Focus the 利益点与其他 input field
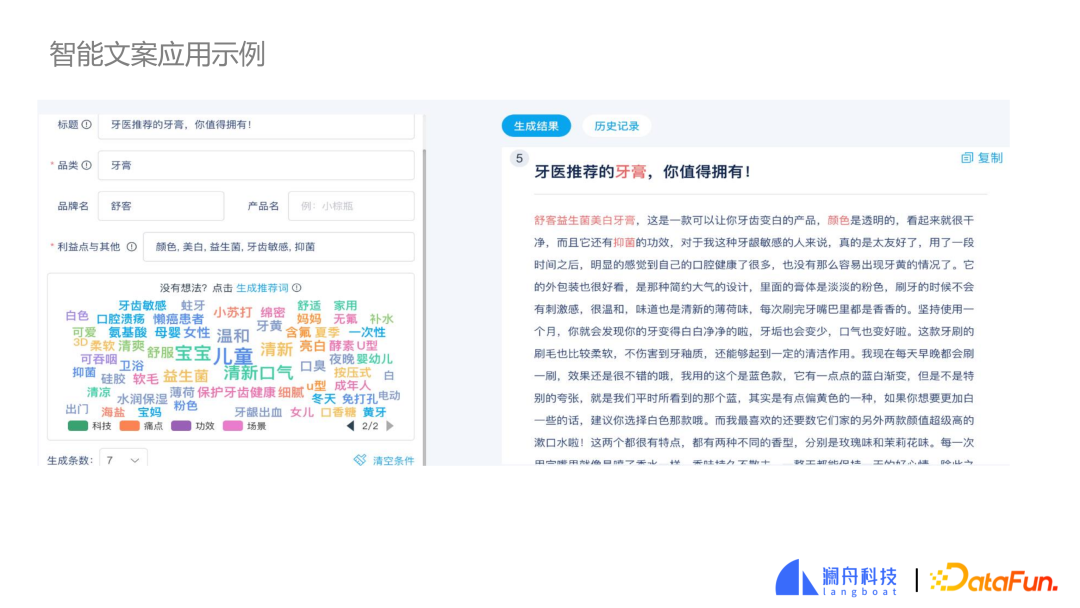1080x608 pixels. [x=279, y=247]
